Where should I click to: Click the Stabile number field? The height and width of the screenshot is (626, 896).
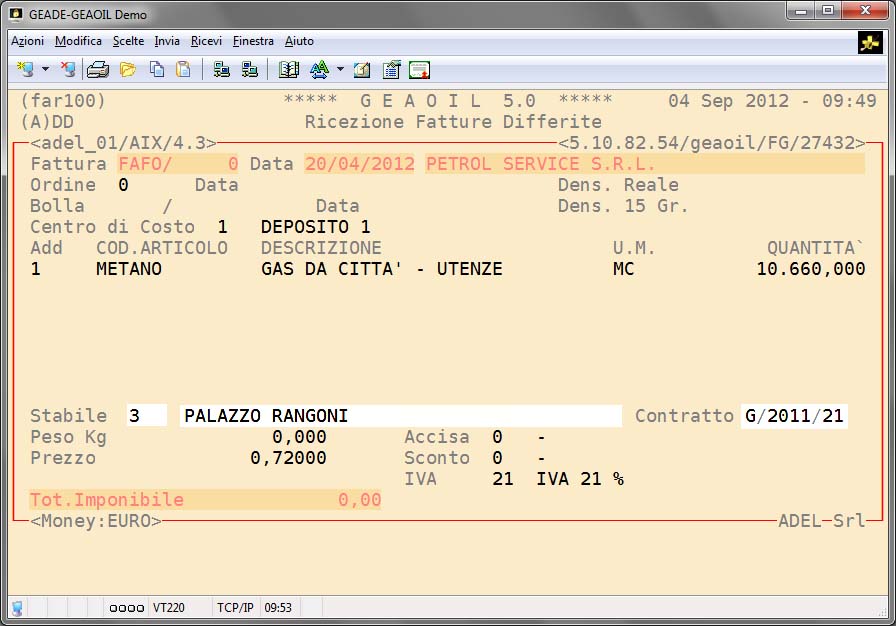(x=146, y=416)
